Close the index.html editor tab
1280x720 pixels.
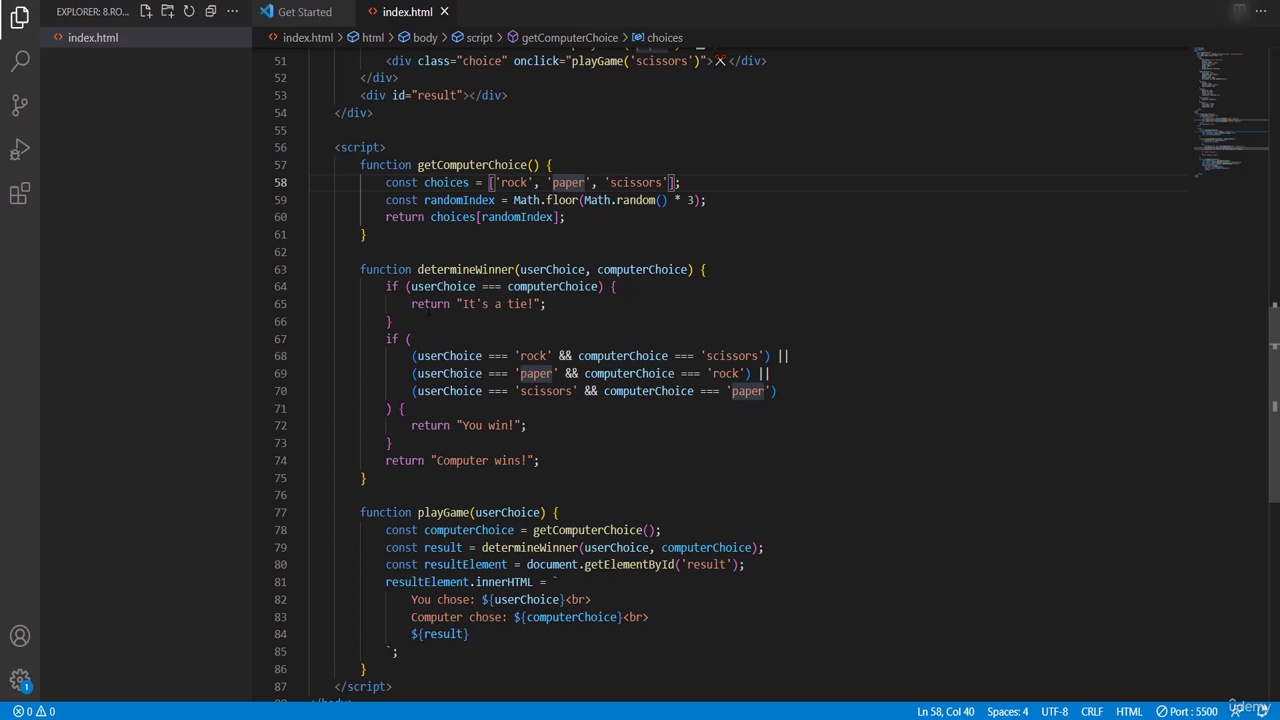click(444, 12)
